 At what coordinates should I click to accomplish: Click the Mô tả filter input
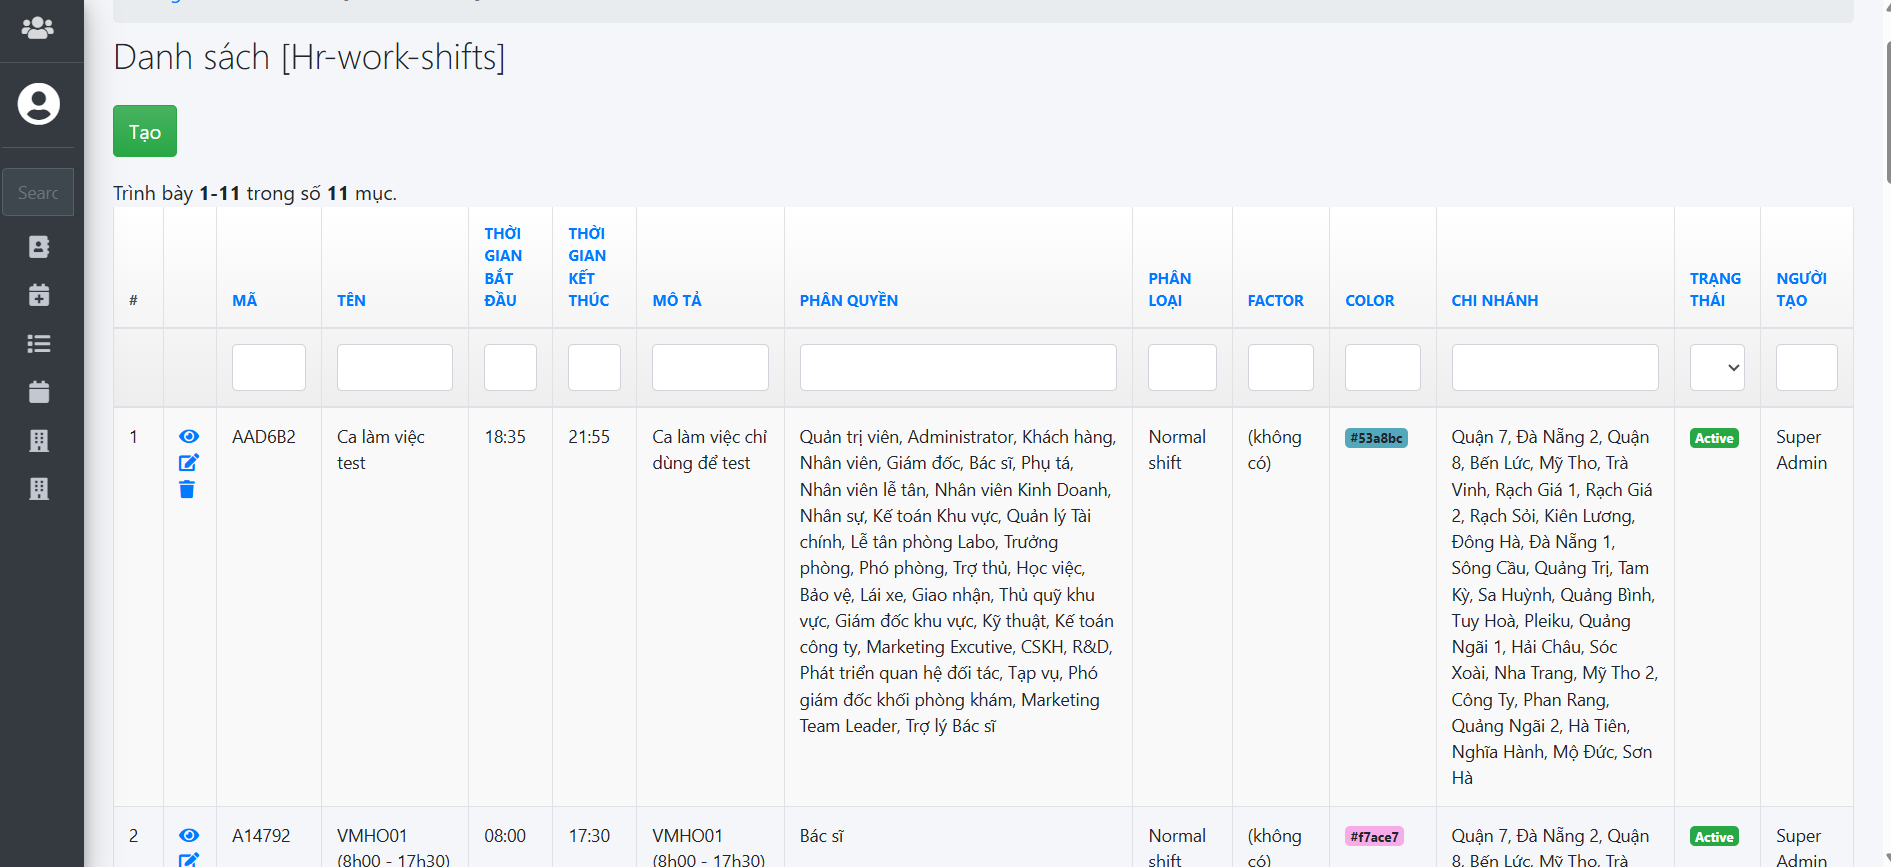(x=710, y=367)
